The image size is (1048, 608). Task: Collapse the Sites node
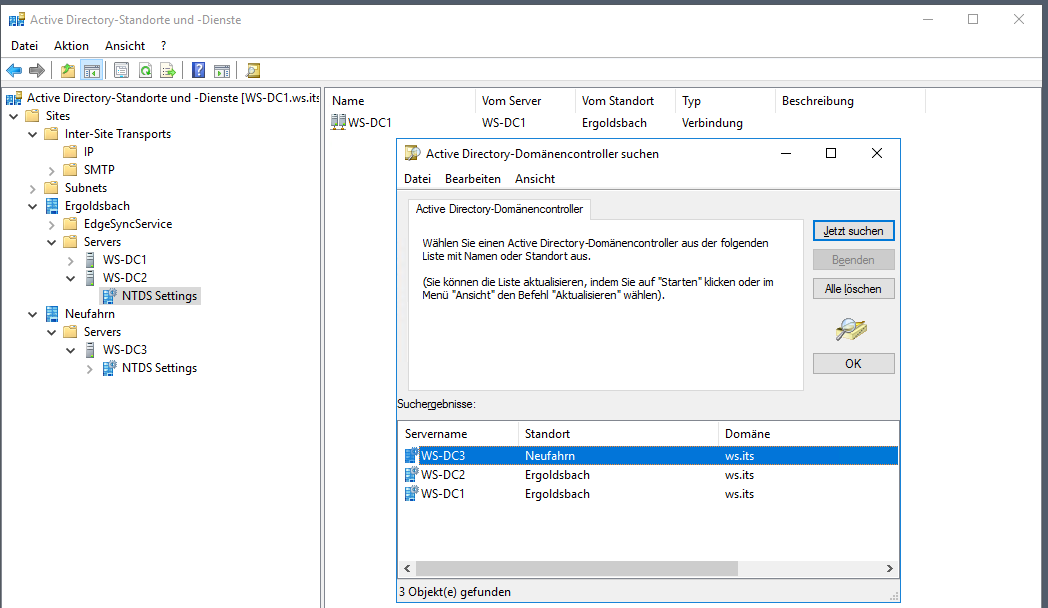coord(13,116)
